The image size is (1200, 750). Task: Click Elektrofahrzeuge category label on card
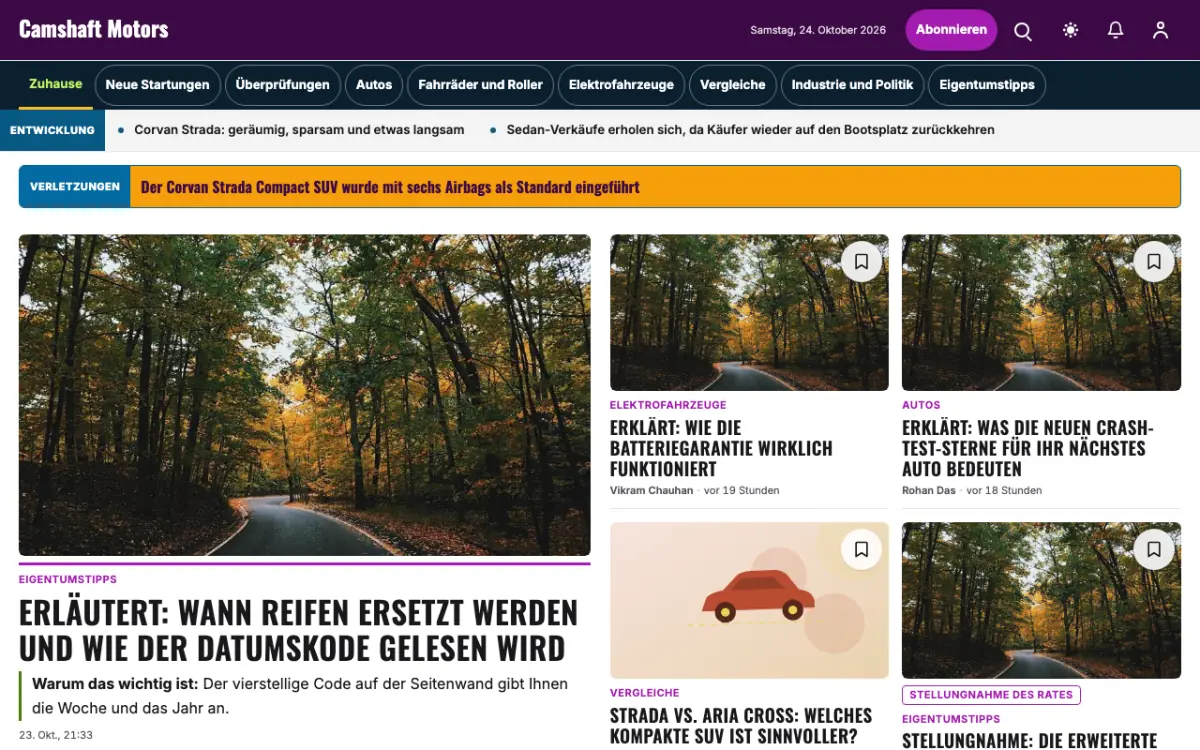[668, 405]
